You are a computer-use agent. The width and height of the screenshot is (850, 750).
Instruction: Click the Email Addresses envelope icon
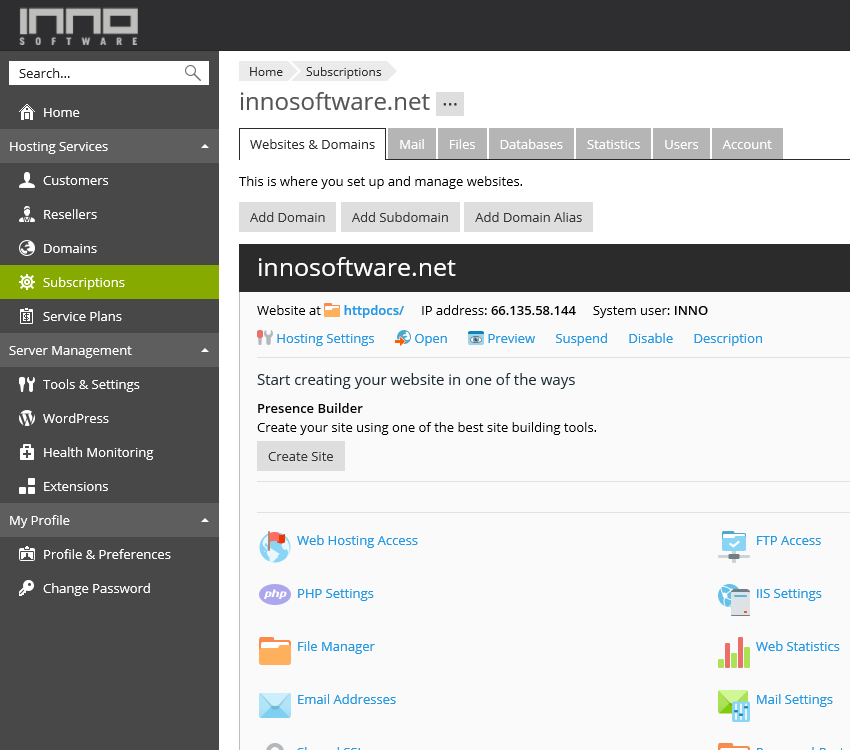pos(275,705)
